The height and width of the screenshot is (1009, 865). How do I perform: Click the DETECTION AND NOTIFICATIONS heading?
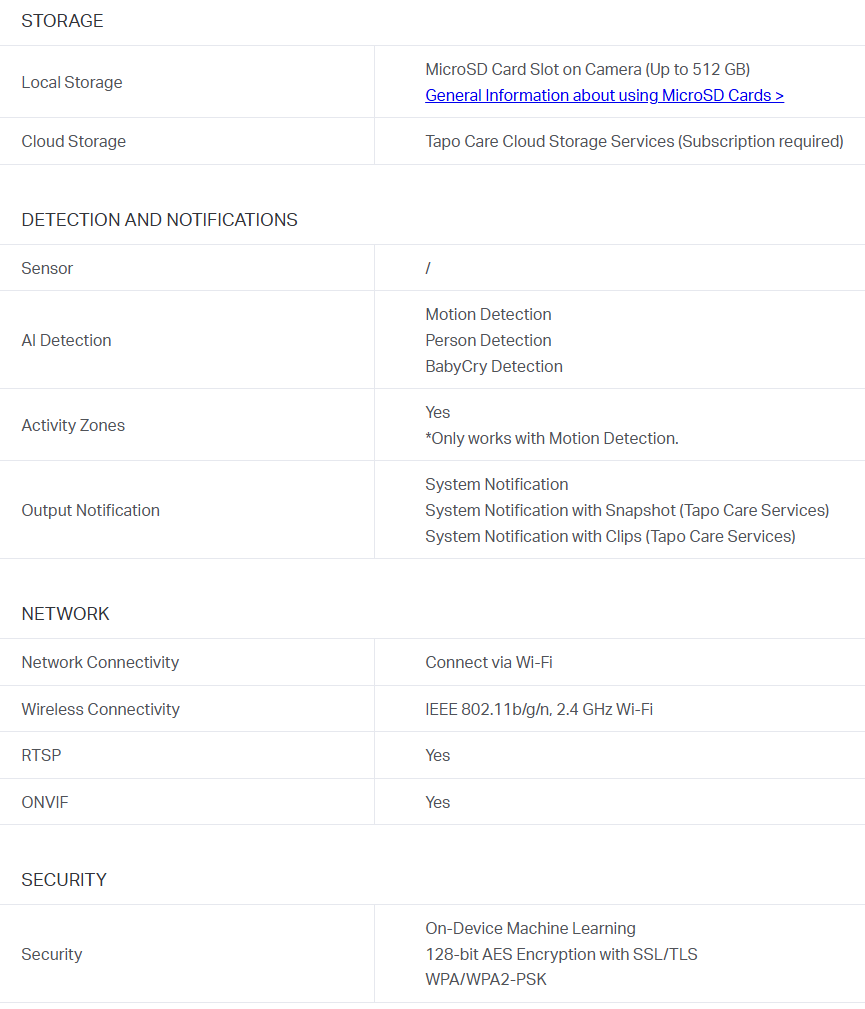159,220
